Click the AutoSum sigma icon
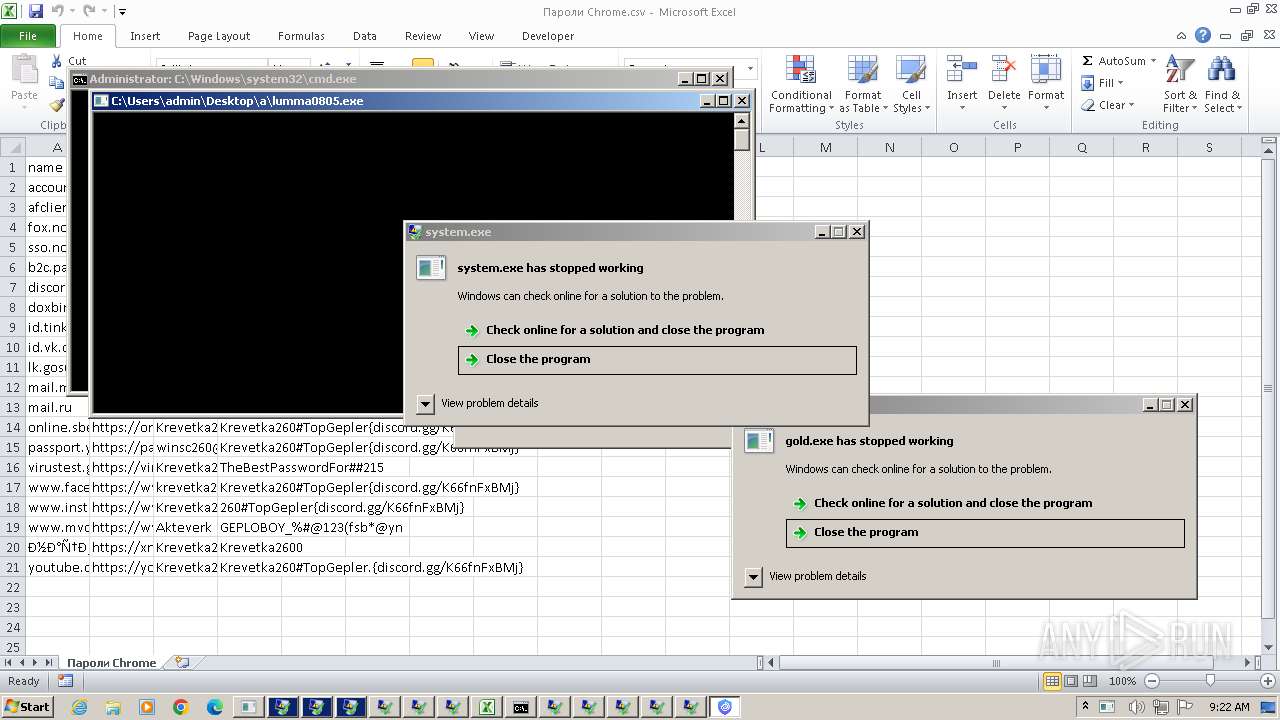Viewport: 1280px width, 720px height. coord(1088,61)
